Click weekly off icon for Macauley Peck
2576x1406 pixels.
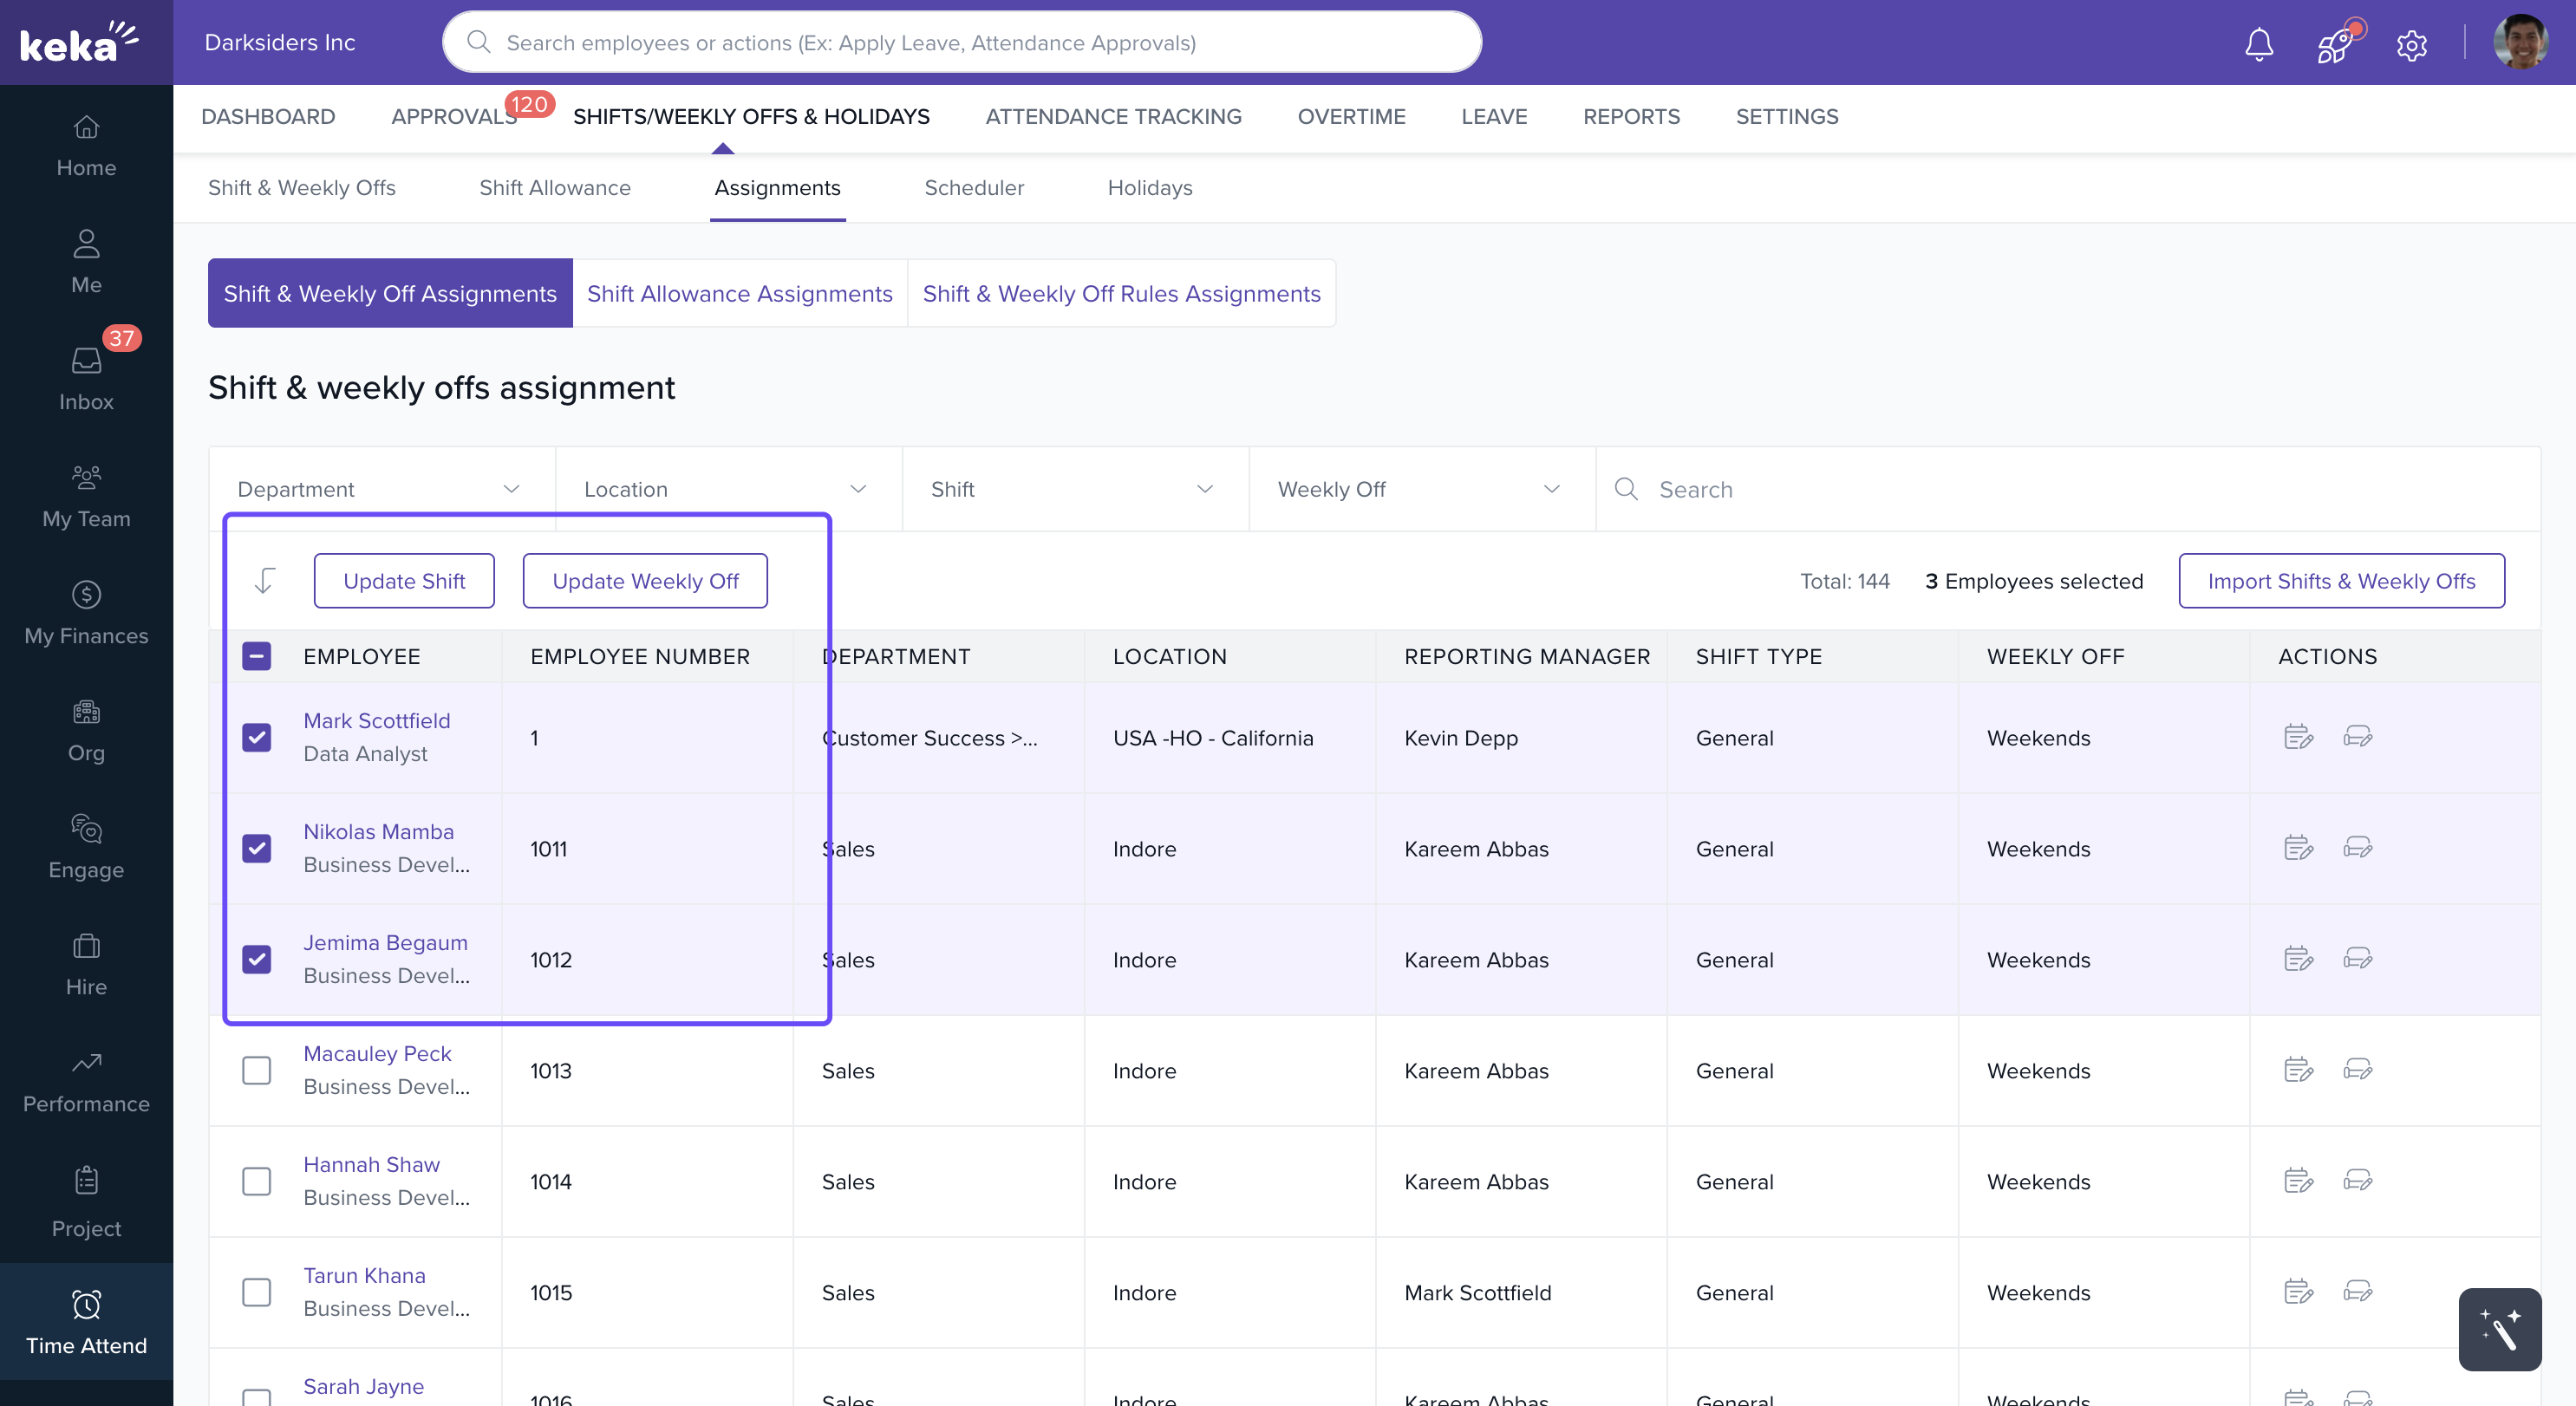pos(2357,1070)
